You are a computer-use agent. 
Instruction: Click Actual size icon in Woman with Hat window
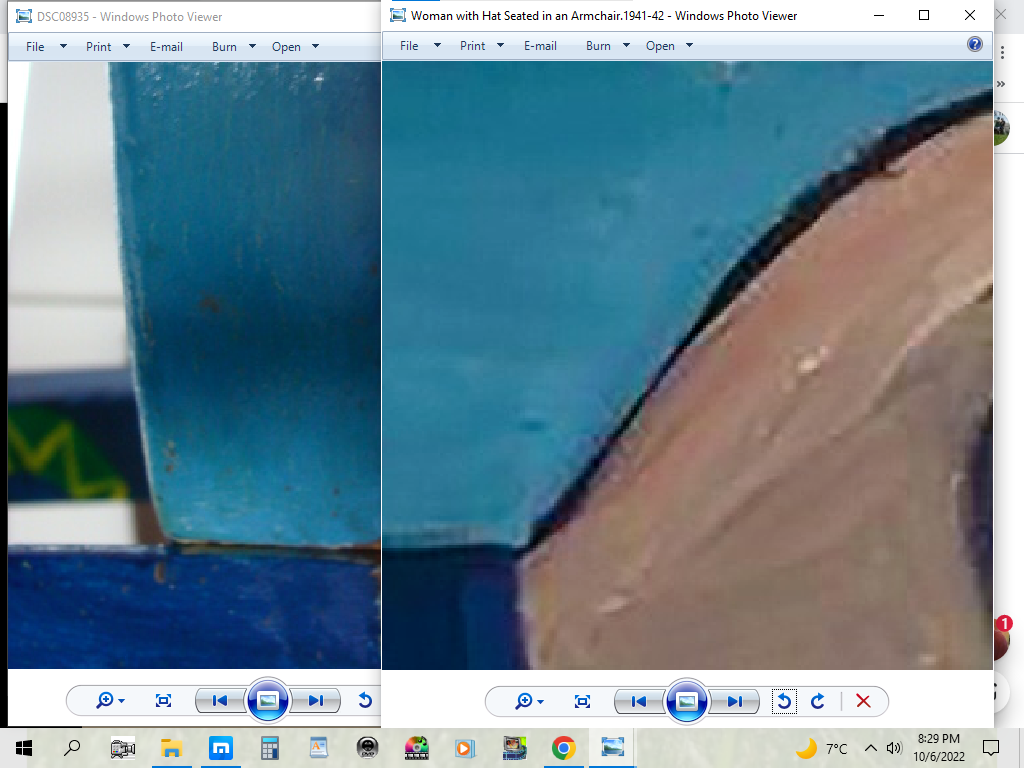click(x=582, y=701)
